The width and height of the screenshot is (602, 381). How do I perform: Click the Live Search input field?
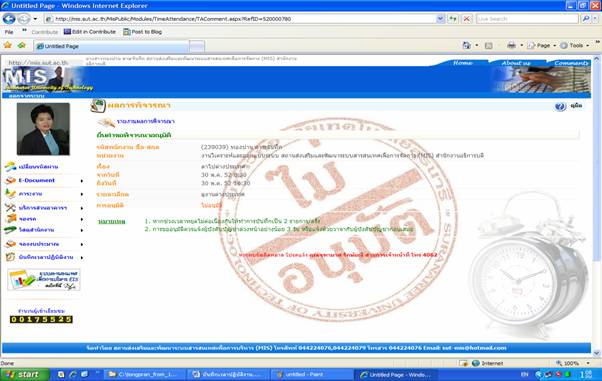pyautogui.click(x=528, y=18)
